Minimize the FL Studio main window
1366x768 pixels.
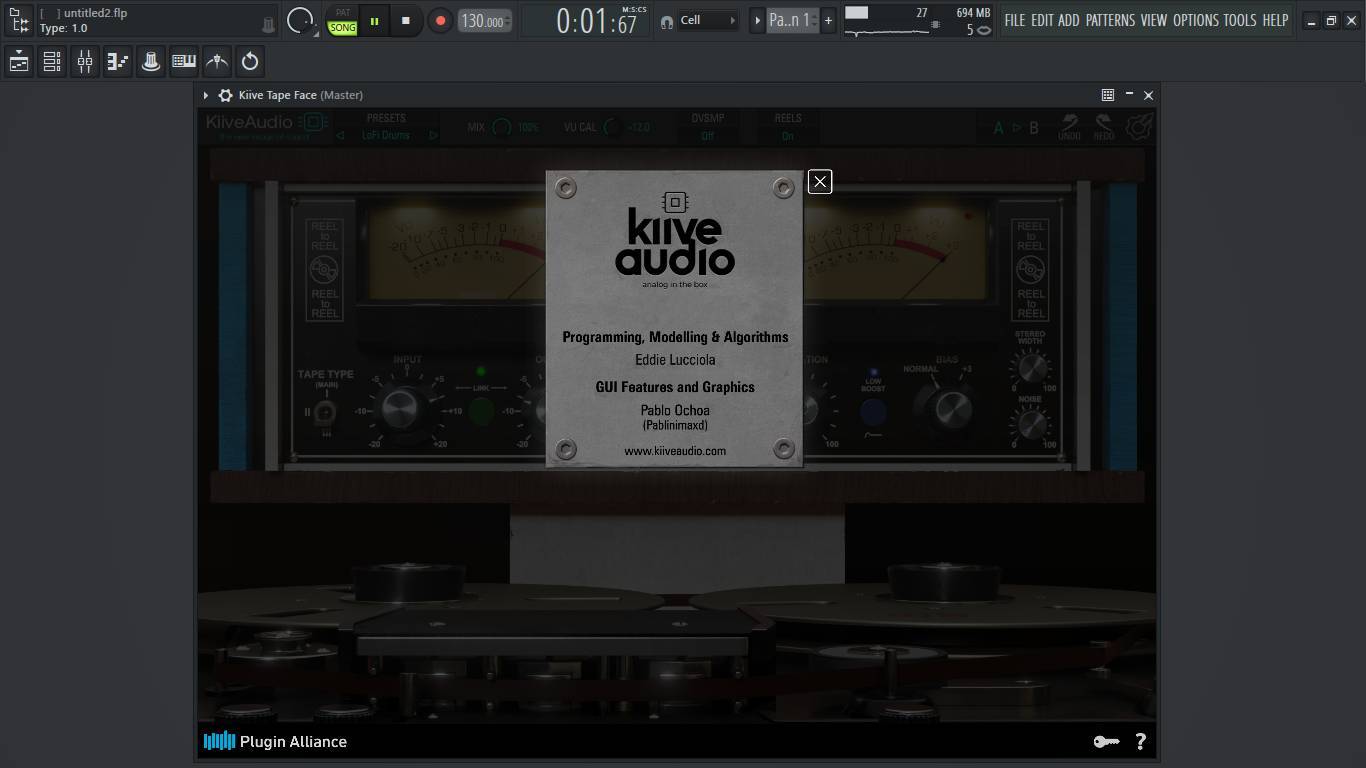pos(1311,21)
